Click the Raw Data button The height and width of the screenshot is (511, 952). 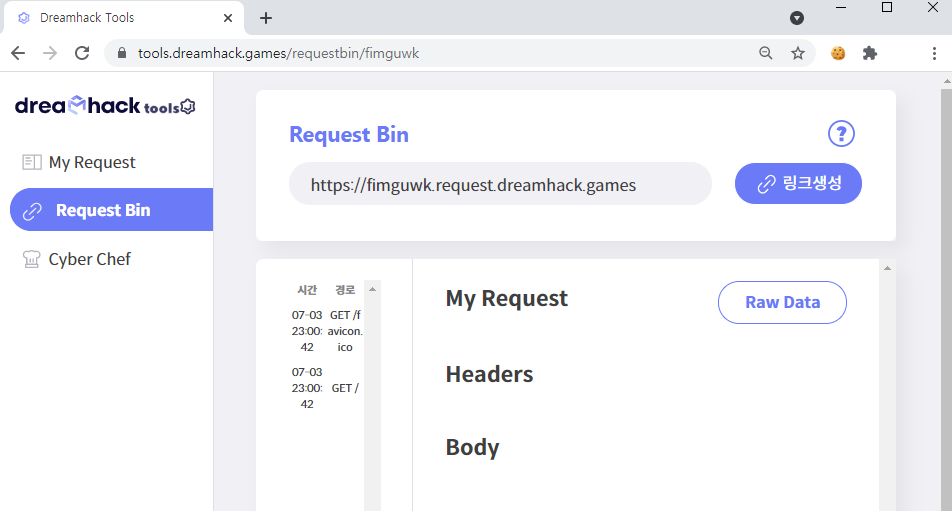tap(782, 302)
